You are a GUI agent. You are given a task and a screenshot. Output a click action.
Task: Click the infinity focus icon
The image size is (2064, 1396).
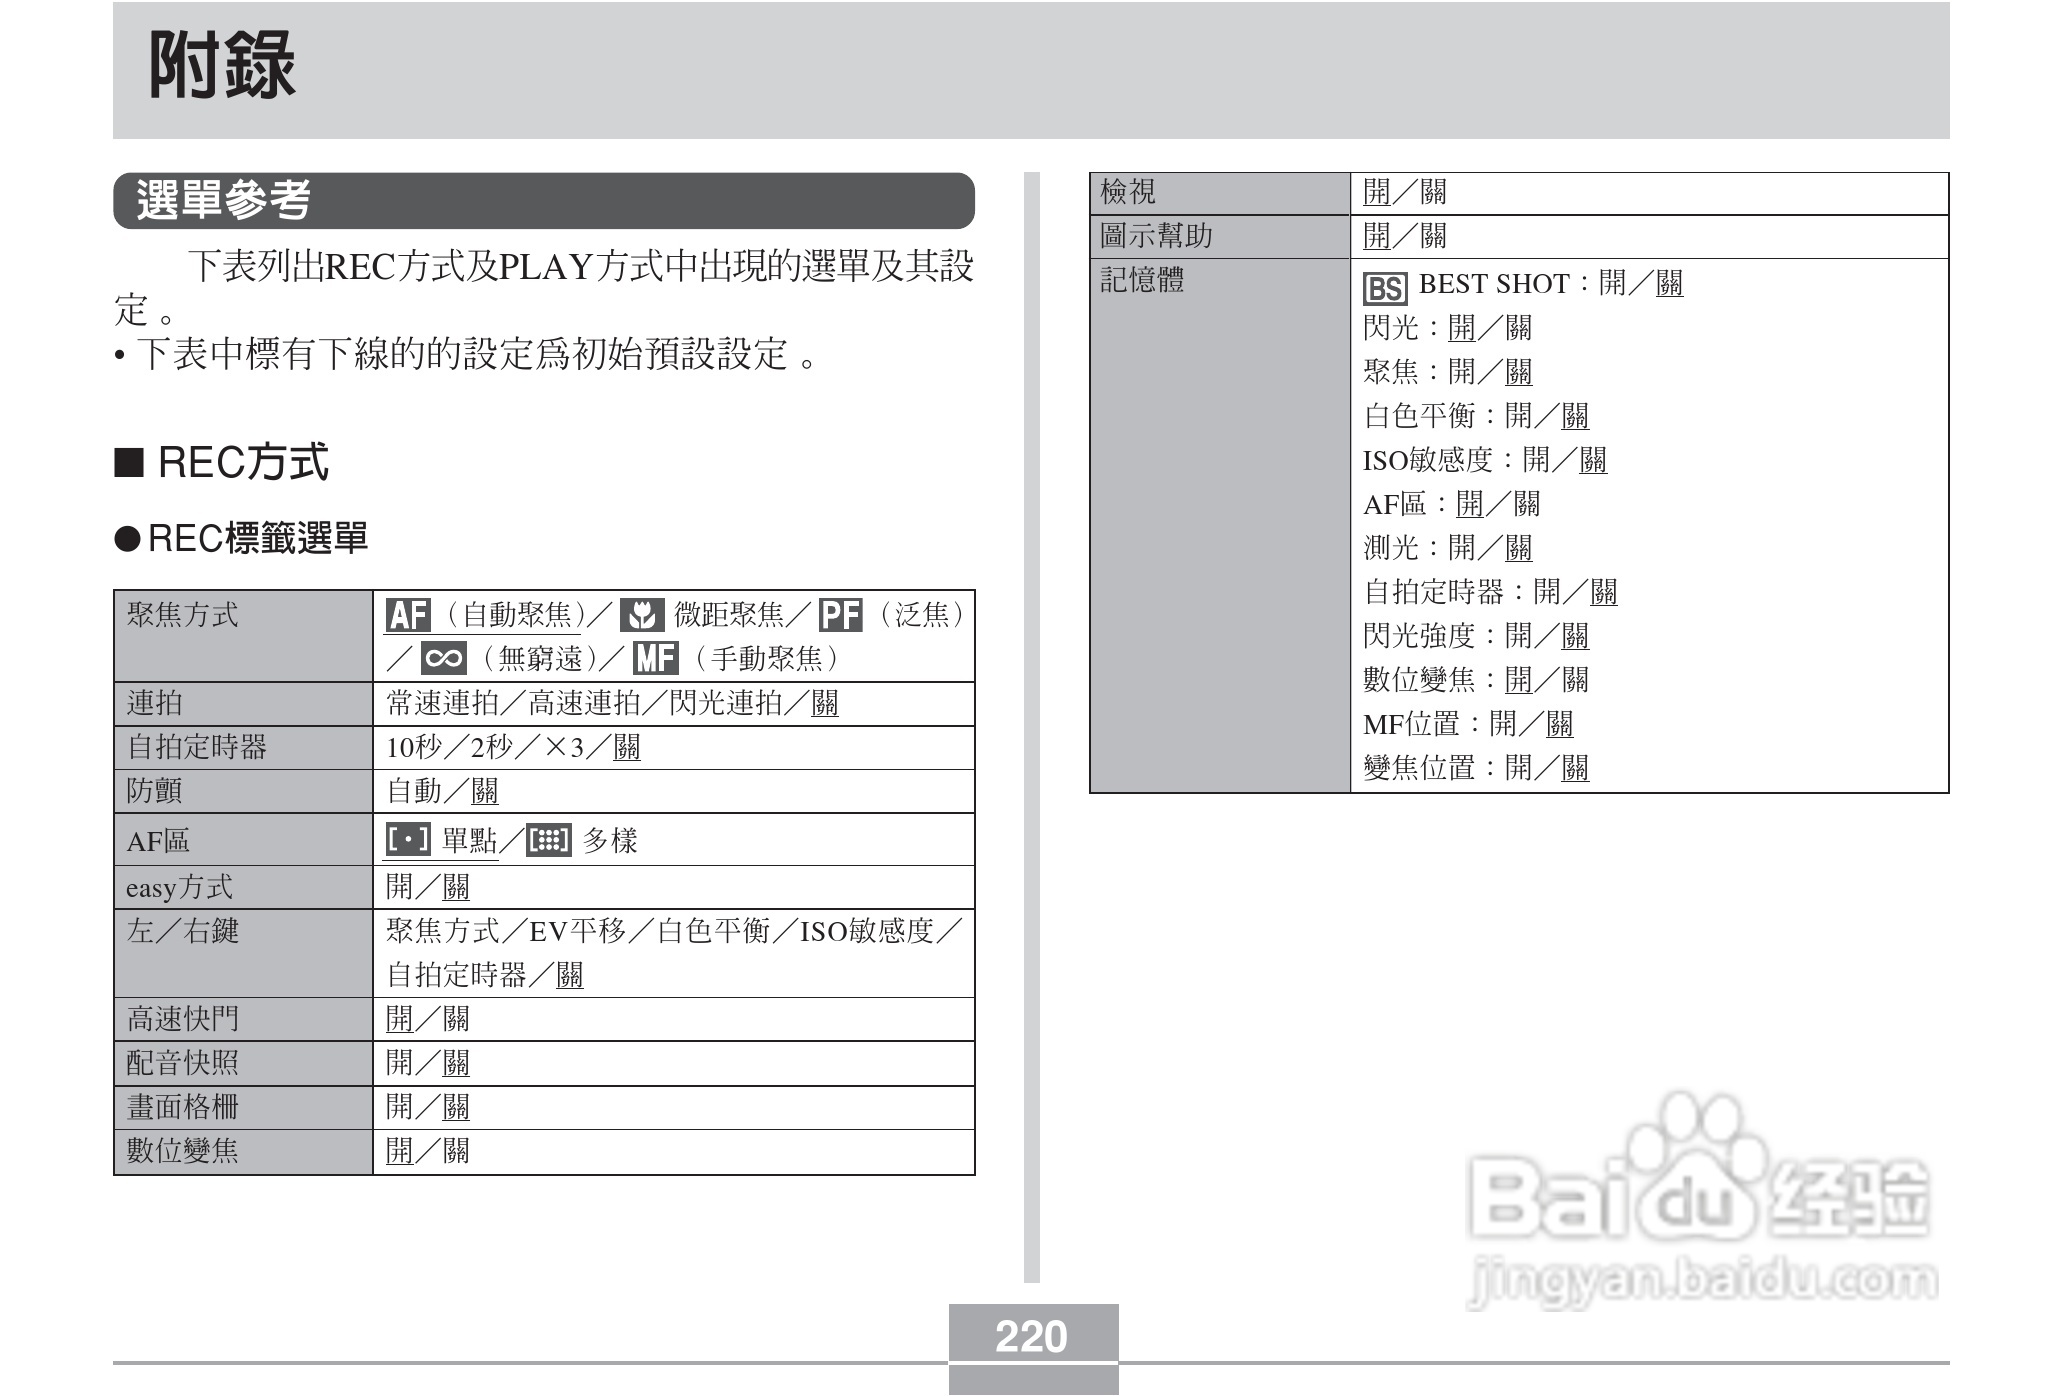click(443, 658)
